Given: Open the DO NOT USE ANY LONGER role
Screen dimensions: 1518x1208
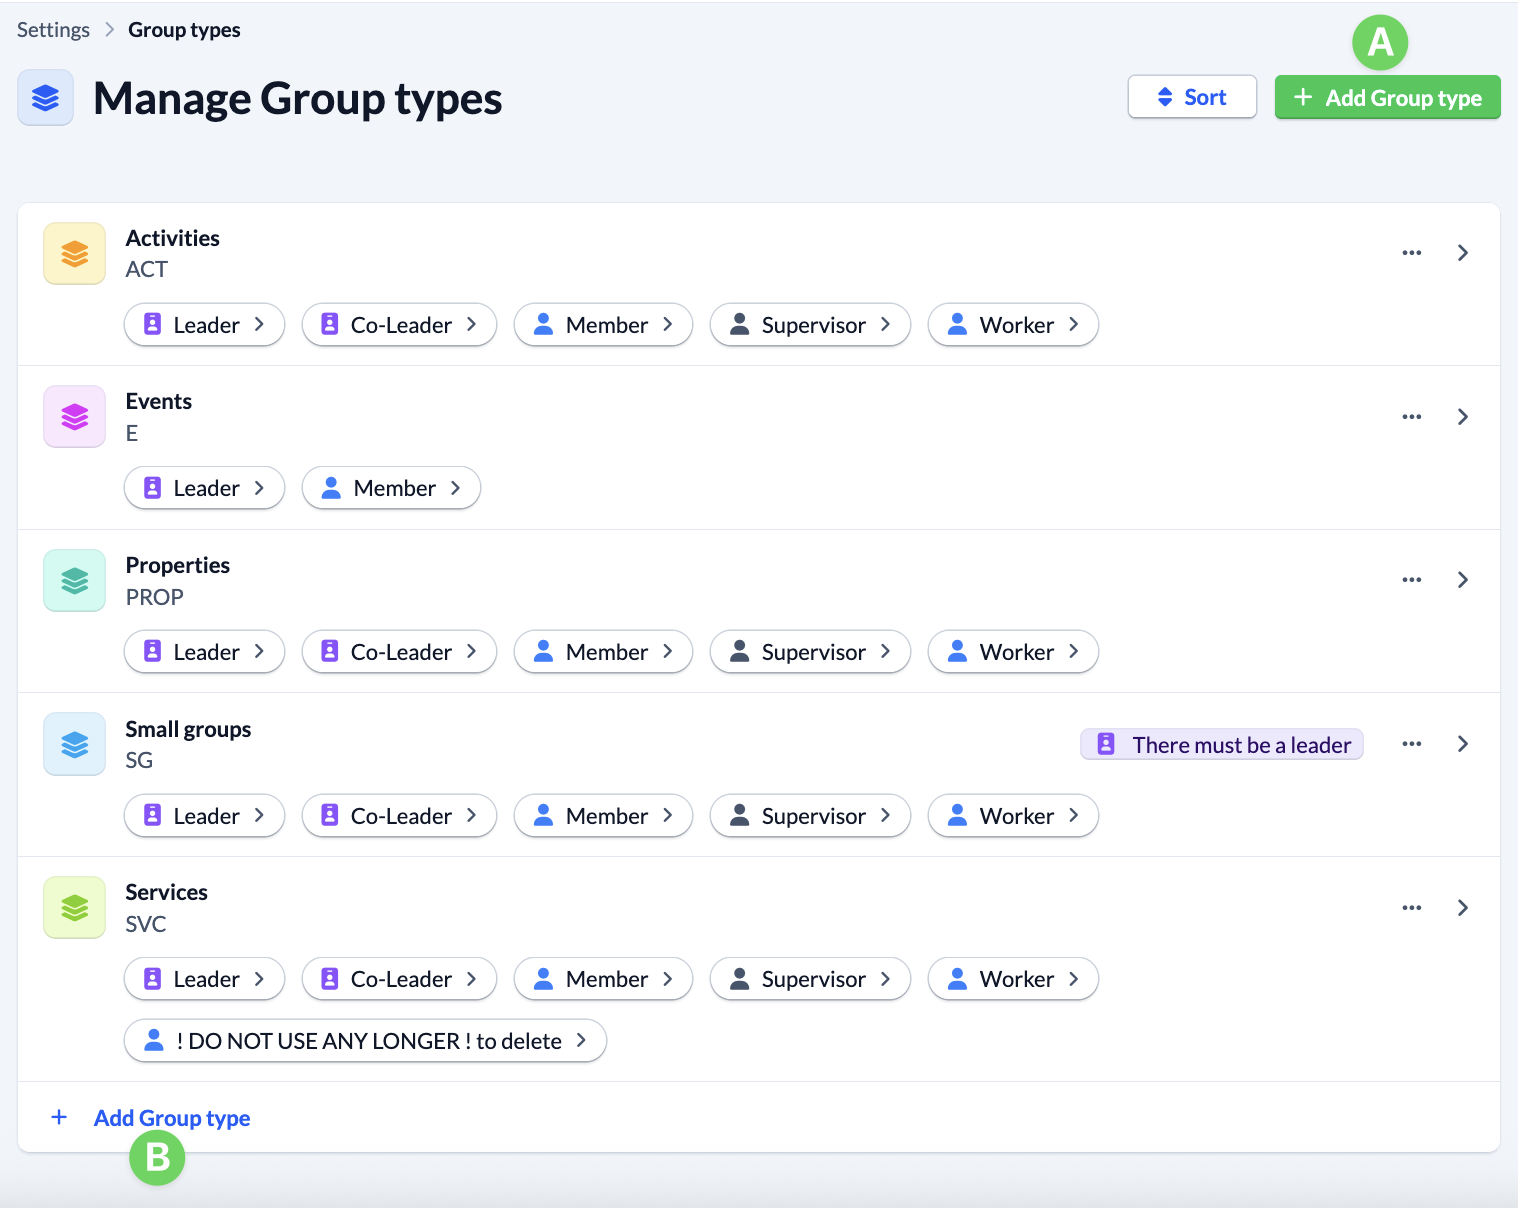Looking at the screenshot, I should point(365,1041).
